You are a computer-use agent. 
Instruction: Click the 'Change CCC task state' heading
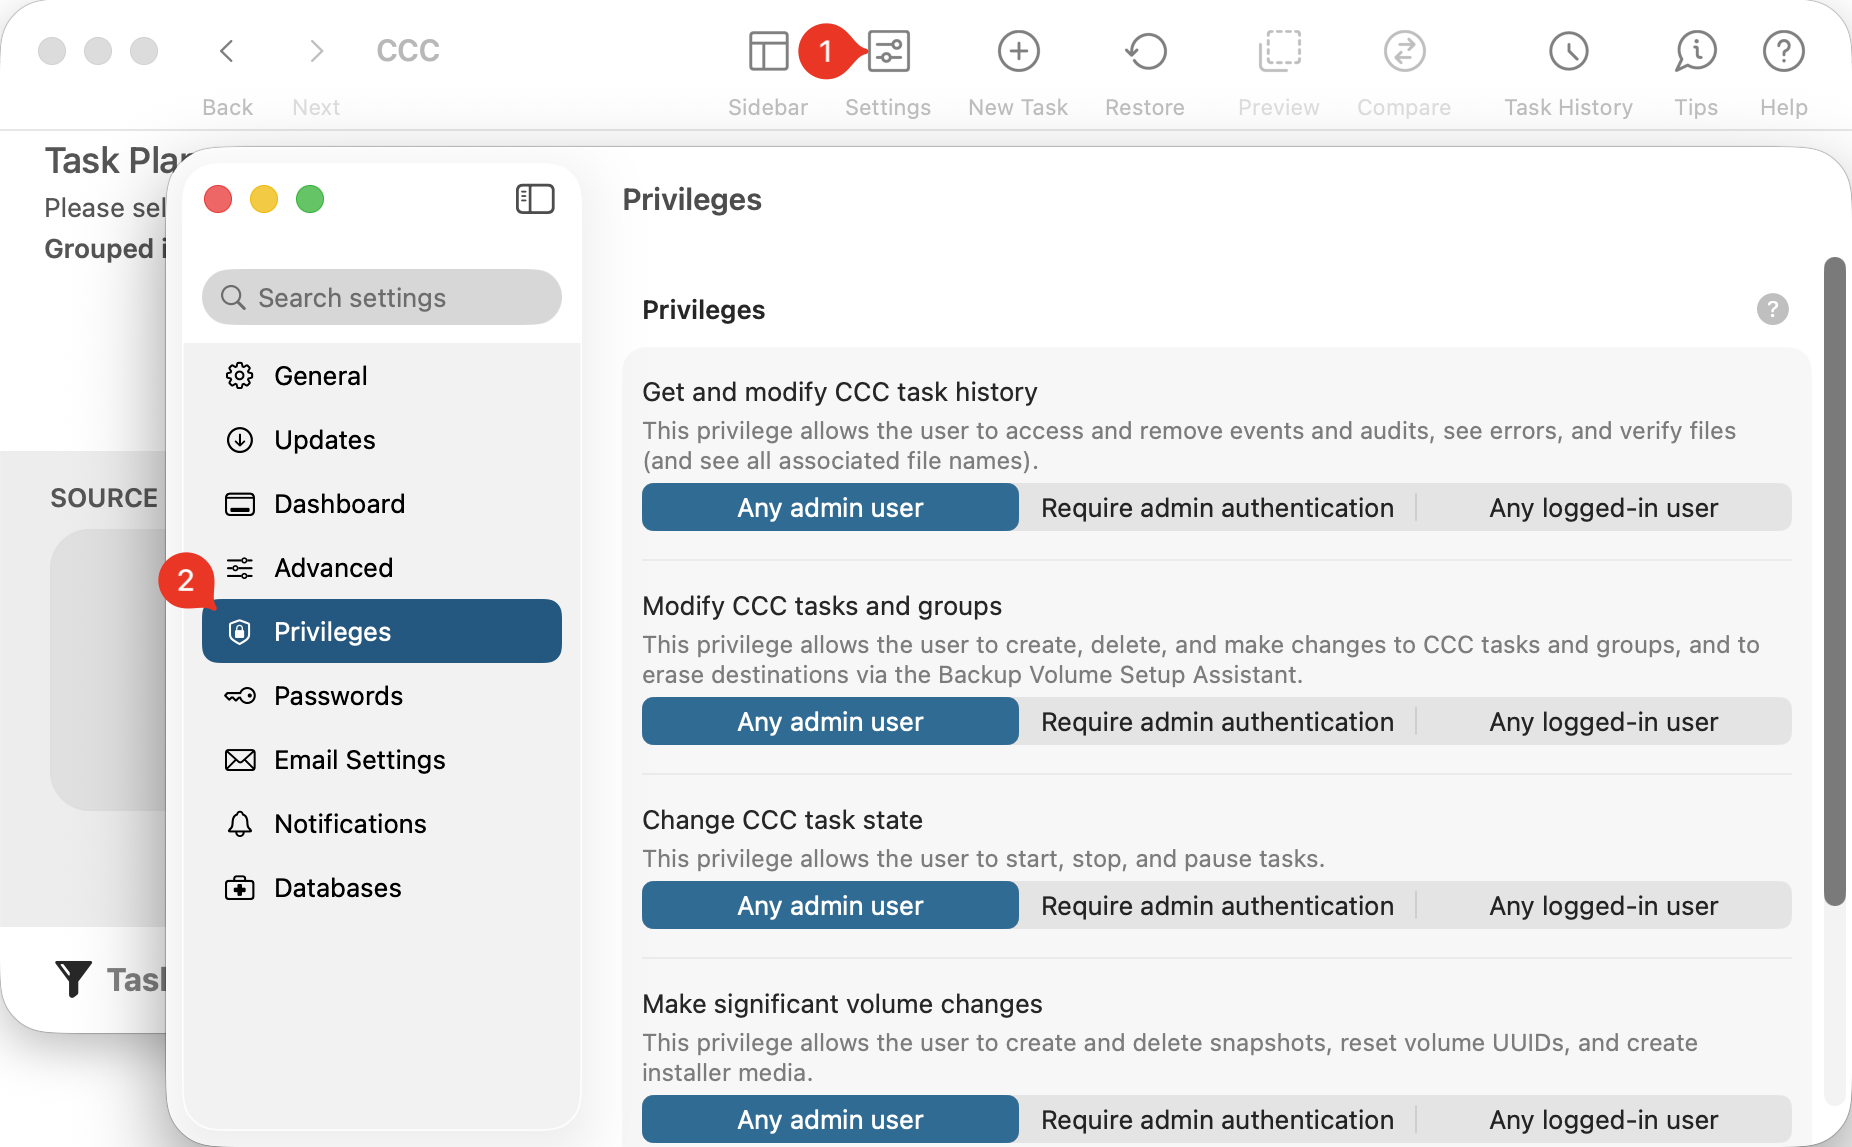tap(782, 820)
